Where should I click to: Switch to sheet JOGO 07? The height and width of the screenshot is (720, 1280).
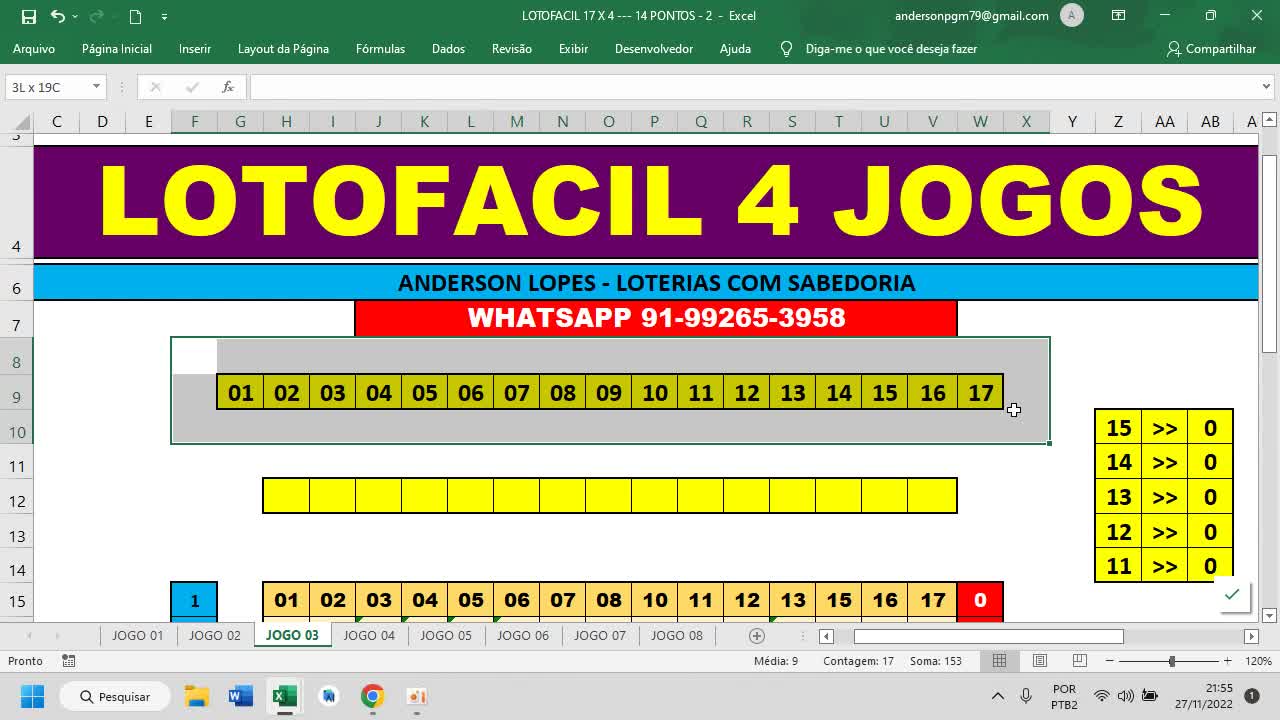[600, 635]
